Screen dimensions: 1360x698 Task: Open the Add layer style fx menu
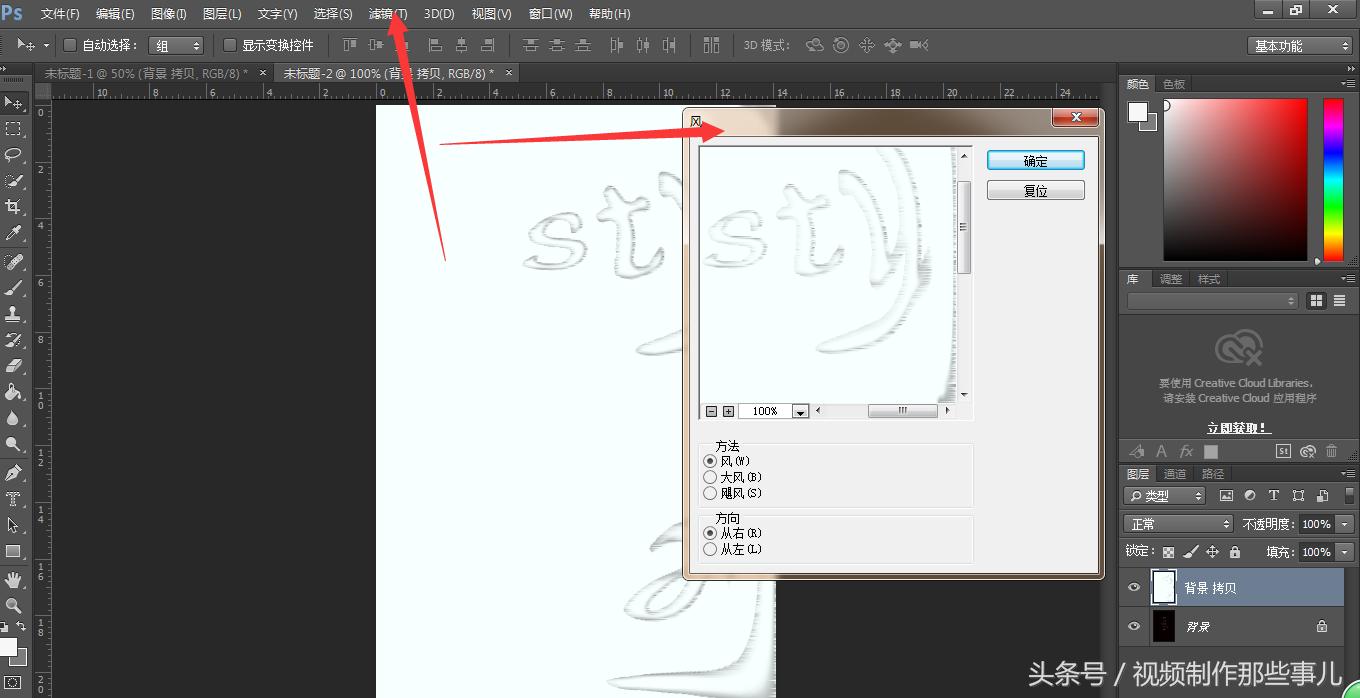(x=1186, y=451)
